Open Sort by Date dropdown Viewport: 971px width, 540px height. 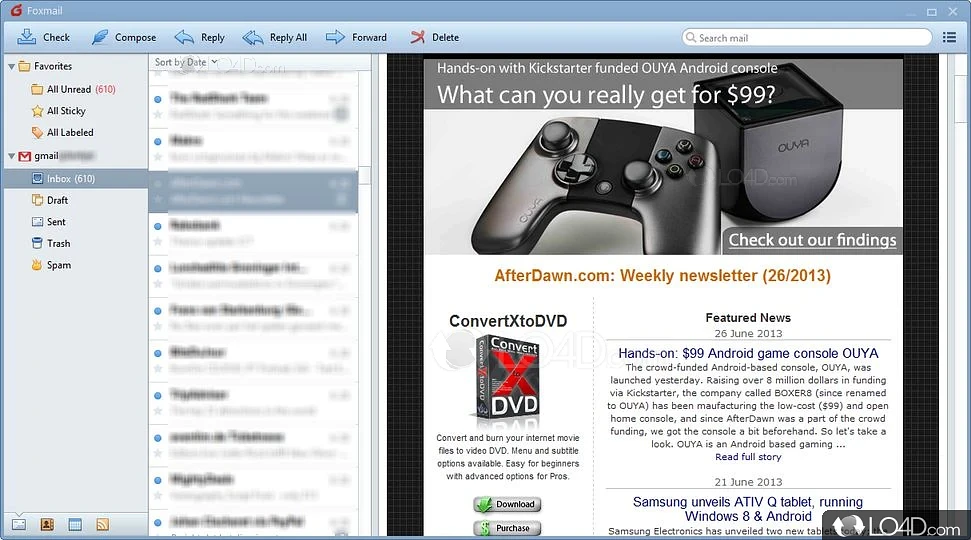coord(186,62)
